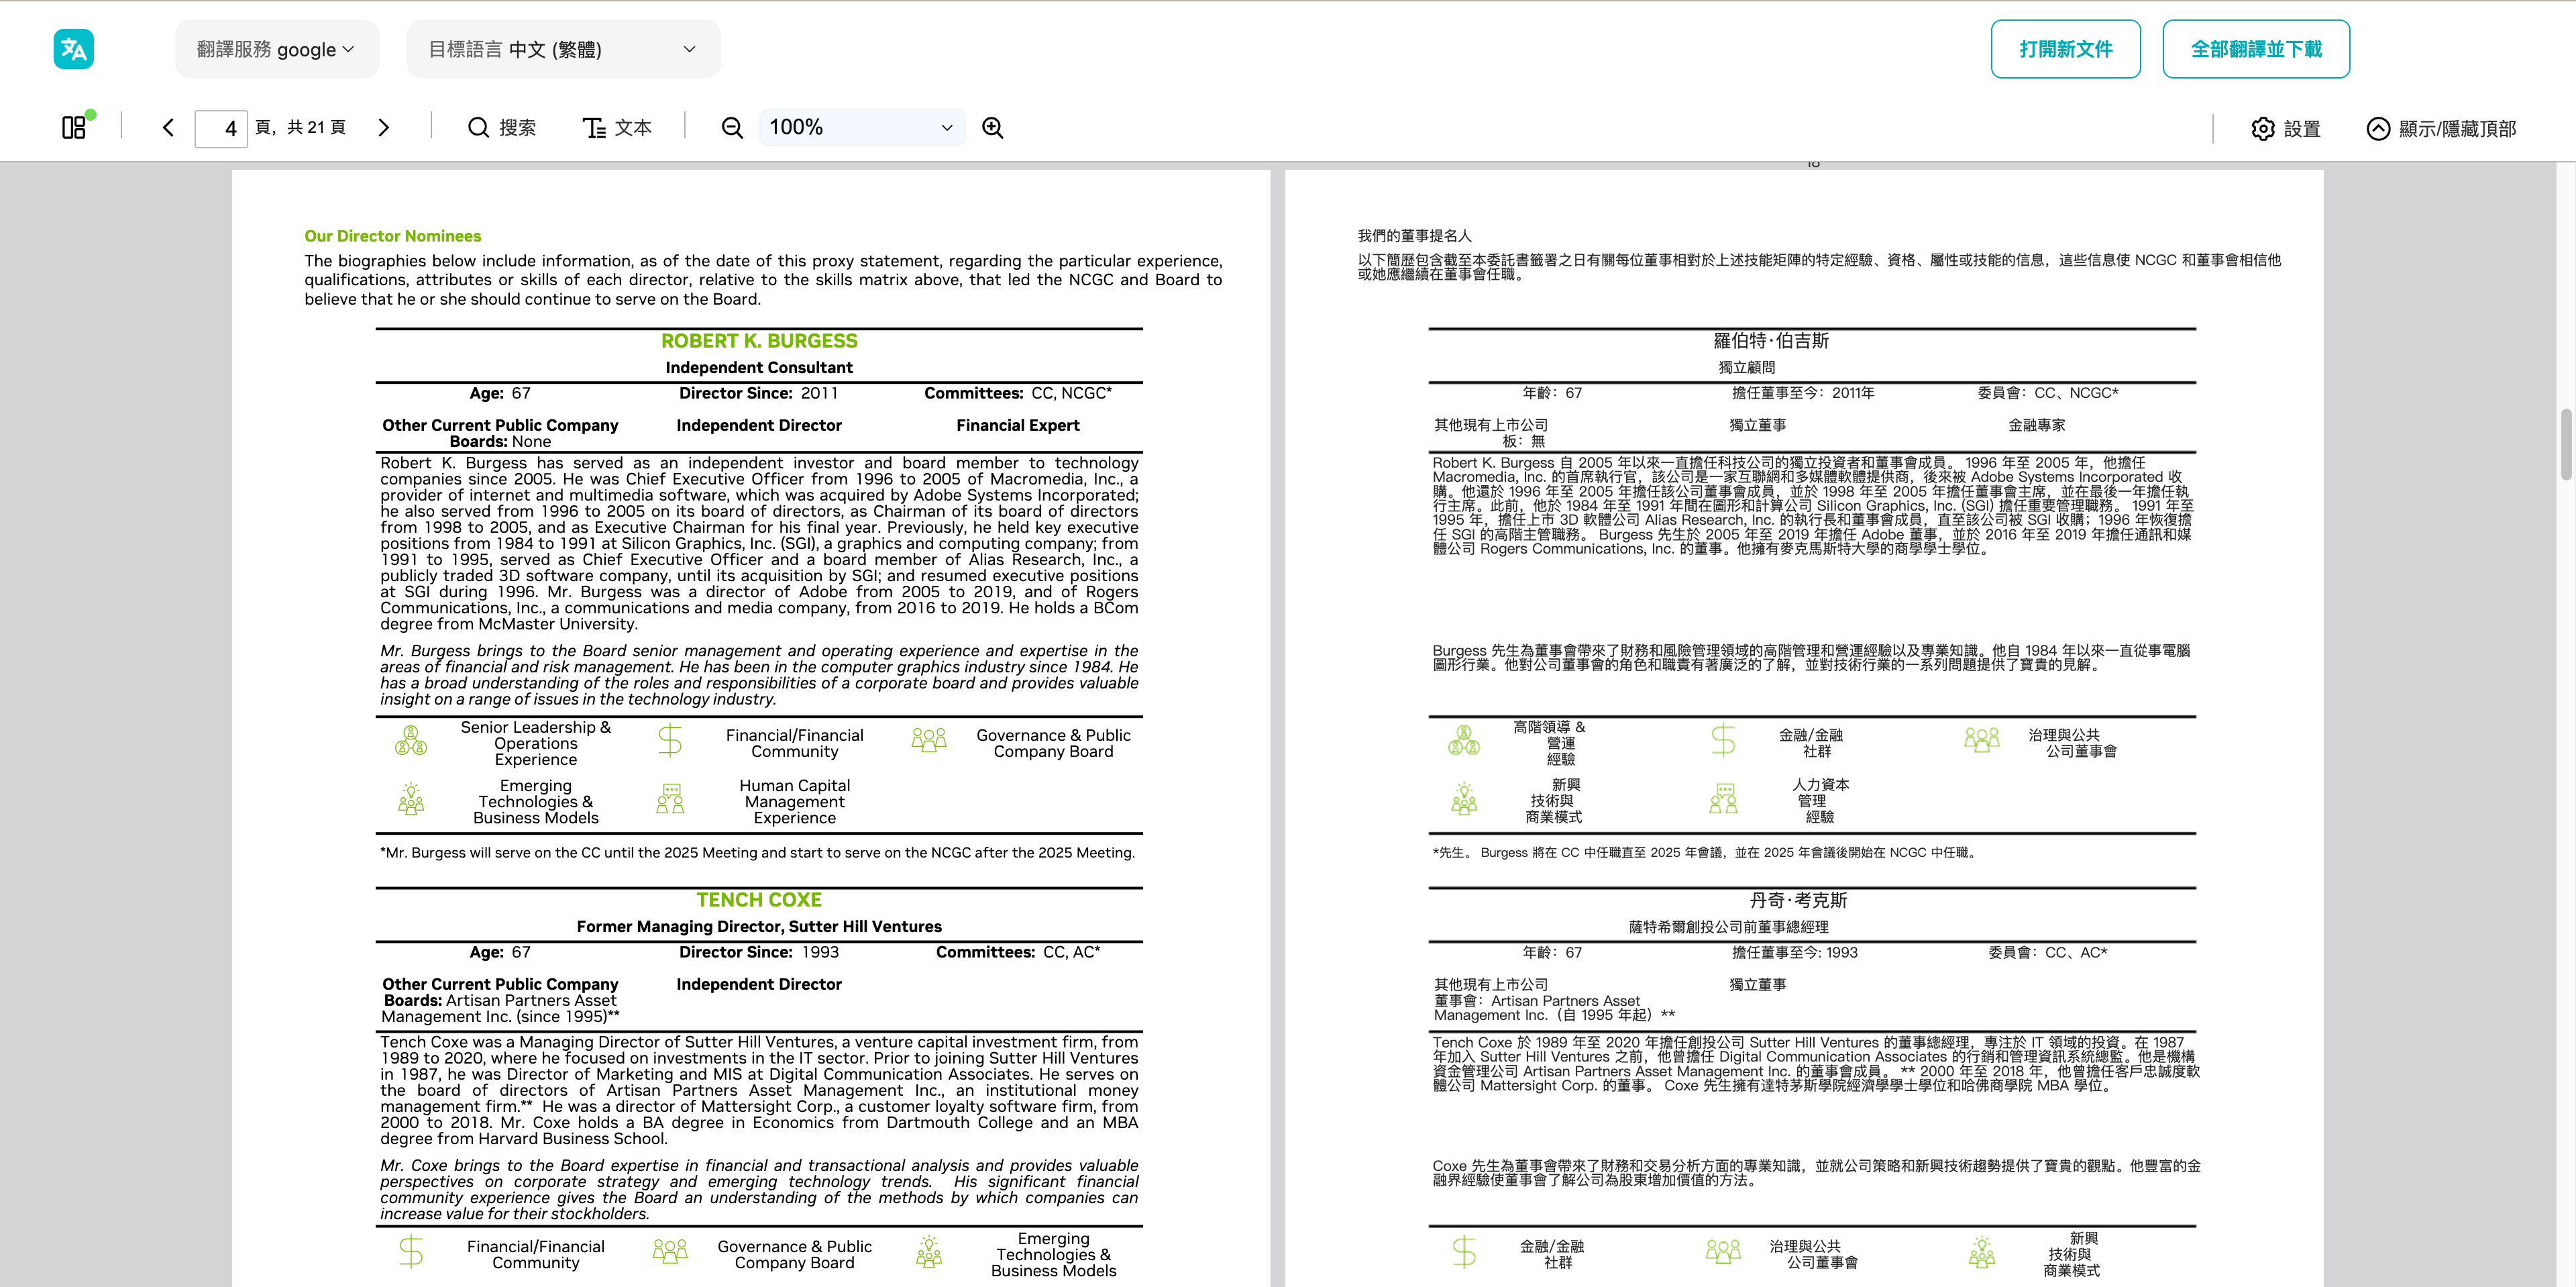Click the ROBERT K. BURGESS heading
Screen dimensions: 2576x1287
coord(759,341)
